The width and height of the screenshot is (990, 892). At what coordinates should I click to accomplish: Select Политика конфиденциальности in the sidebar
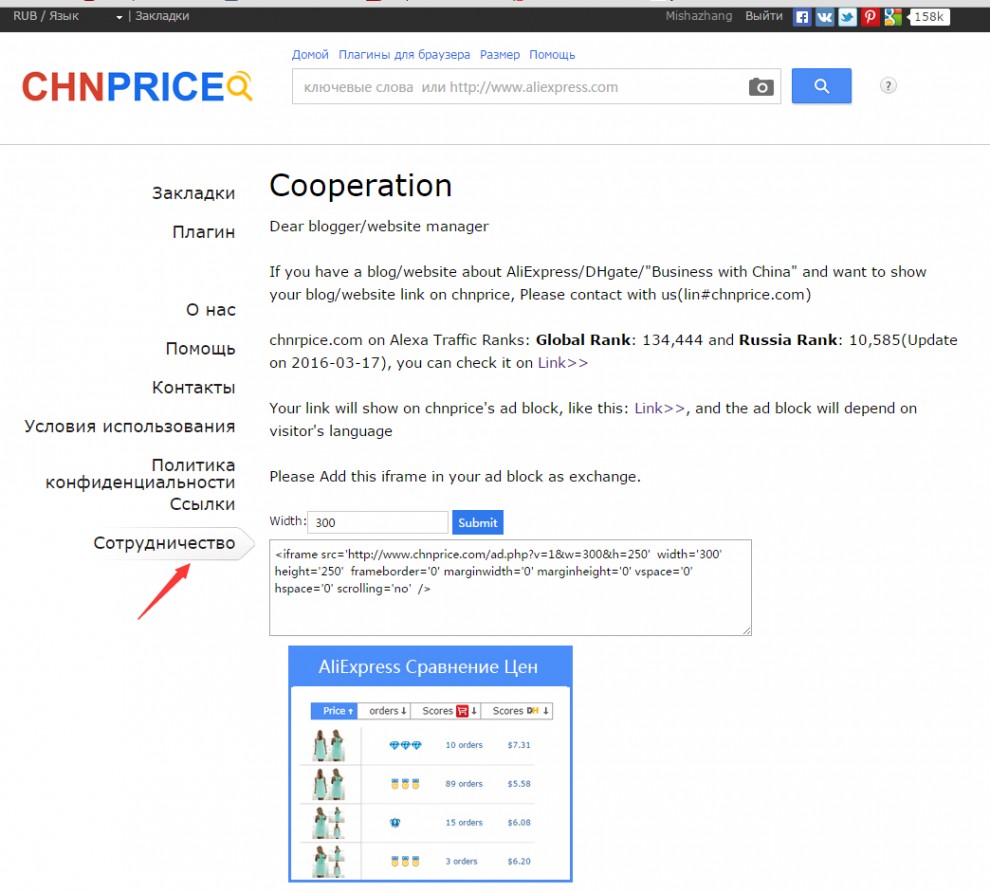pyautogui.click(x=140, y=473)
